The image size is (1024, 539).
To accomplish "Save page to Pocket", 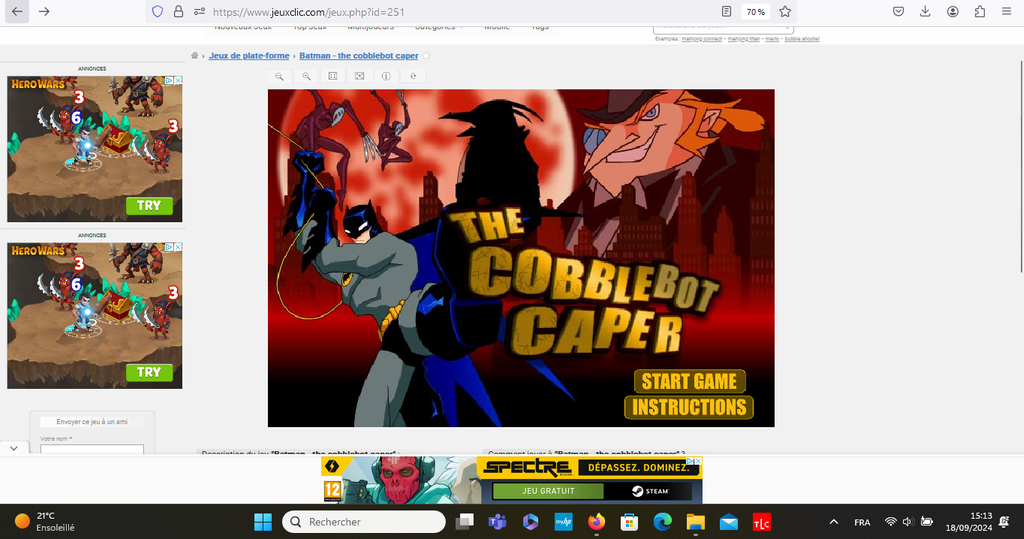I will click(x=899, y=12).
